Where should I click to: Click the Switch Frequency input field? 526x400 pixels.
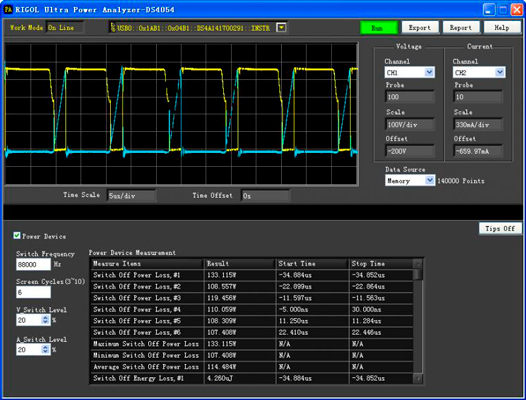pos(33,264)
